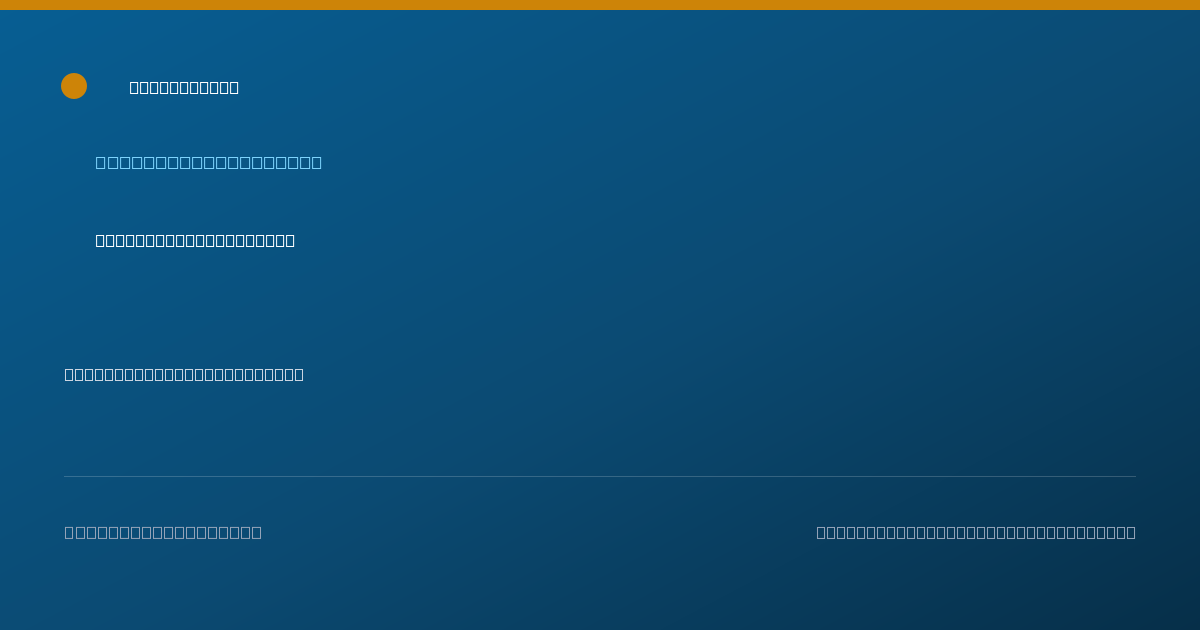Click the last glyph of the light-blue heading

coord(316,162)
